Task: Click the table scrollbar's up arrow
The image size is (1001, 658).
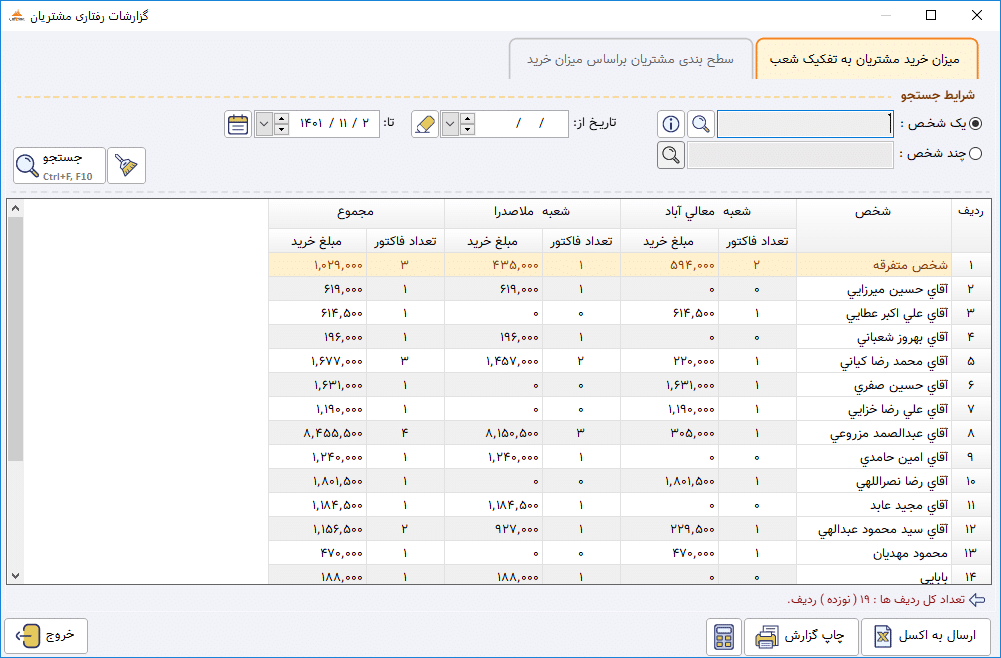Action: [15, 208]
